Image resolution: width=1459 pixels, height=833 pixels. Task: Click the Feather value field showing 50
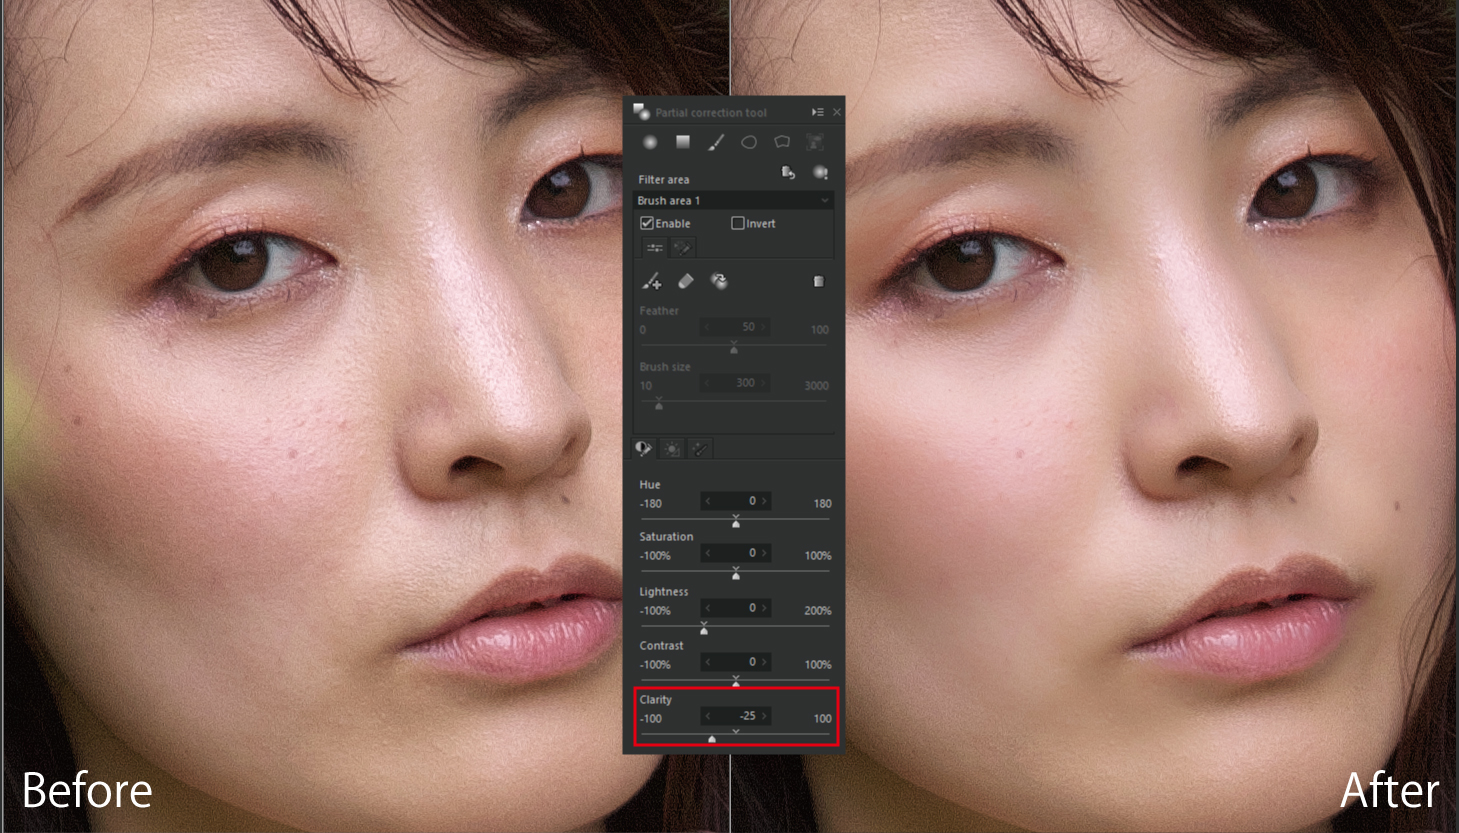click(736, 327)
